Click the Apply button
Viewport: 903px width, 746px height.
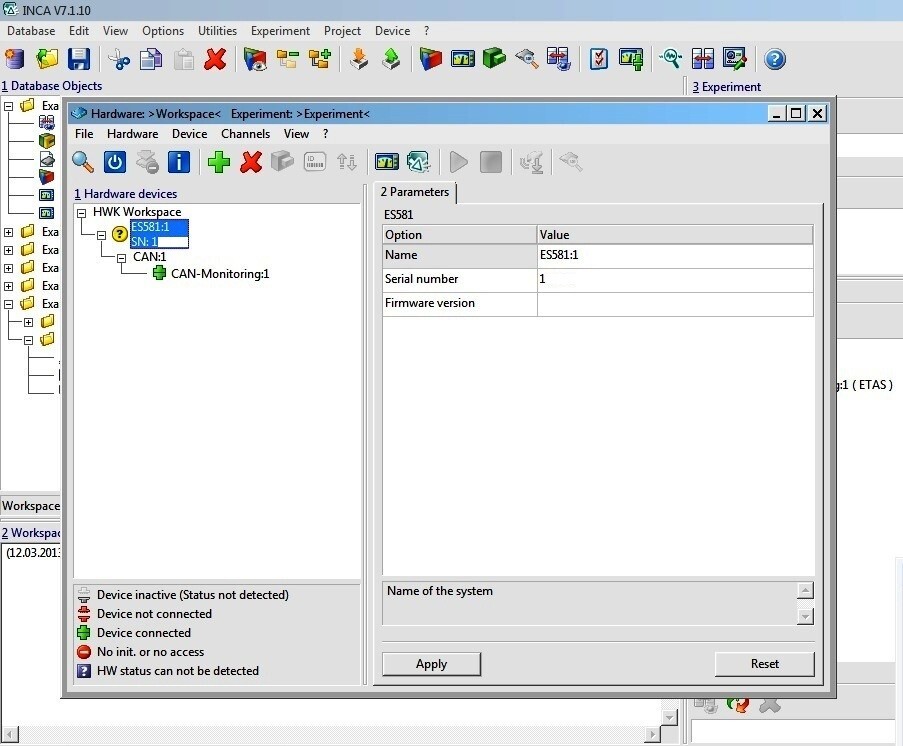point(430,663)
